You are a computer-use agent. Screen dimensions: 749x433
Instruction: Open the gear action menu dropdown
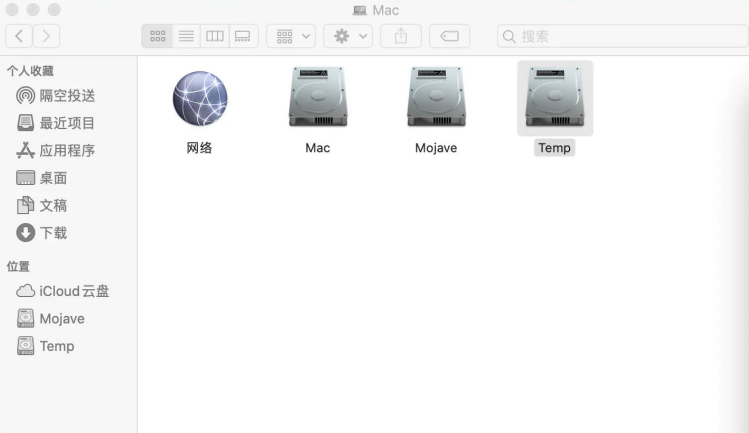[348, 36]
